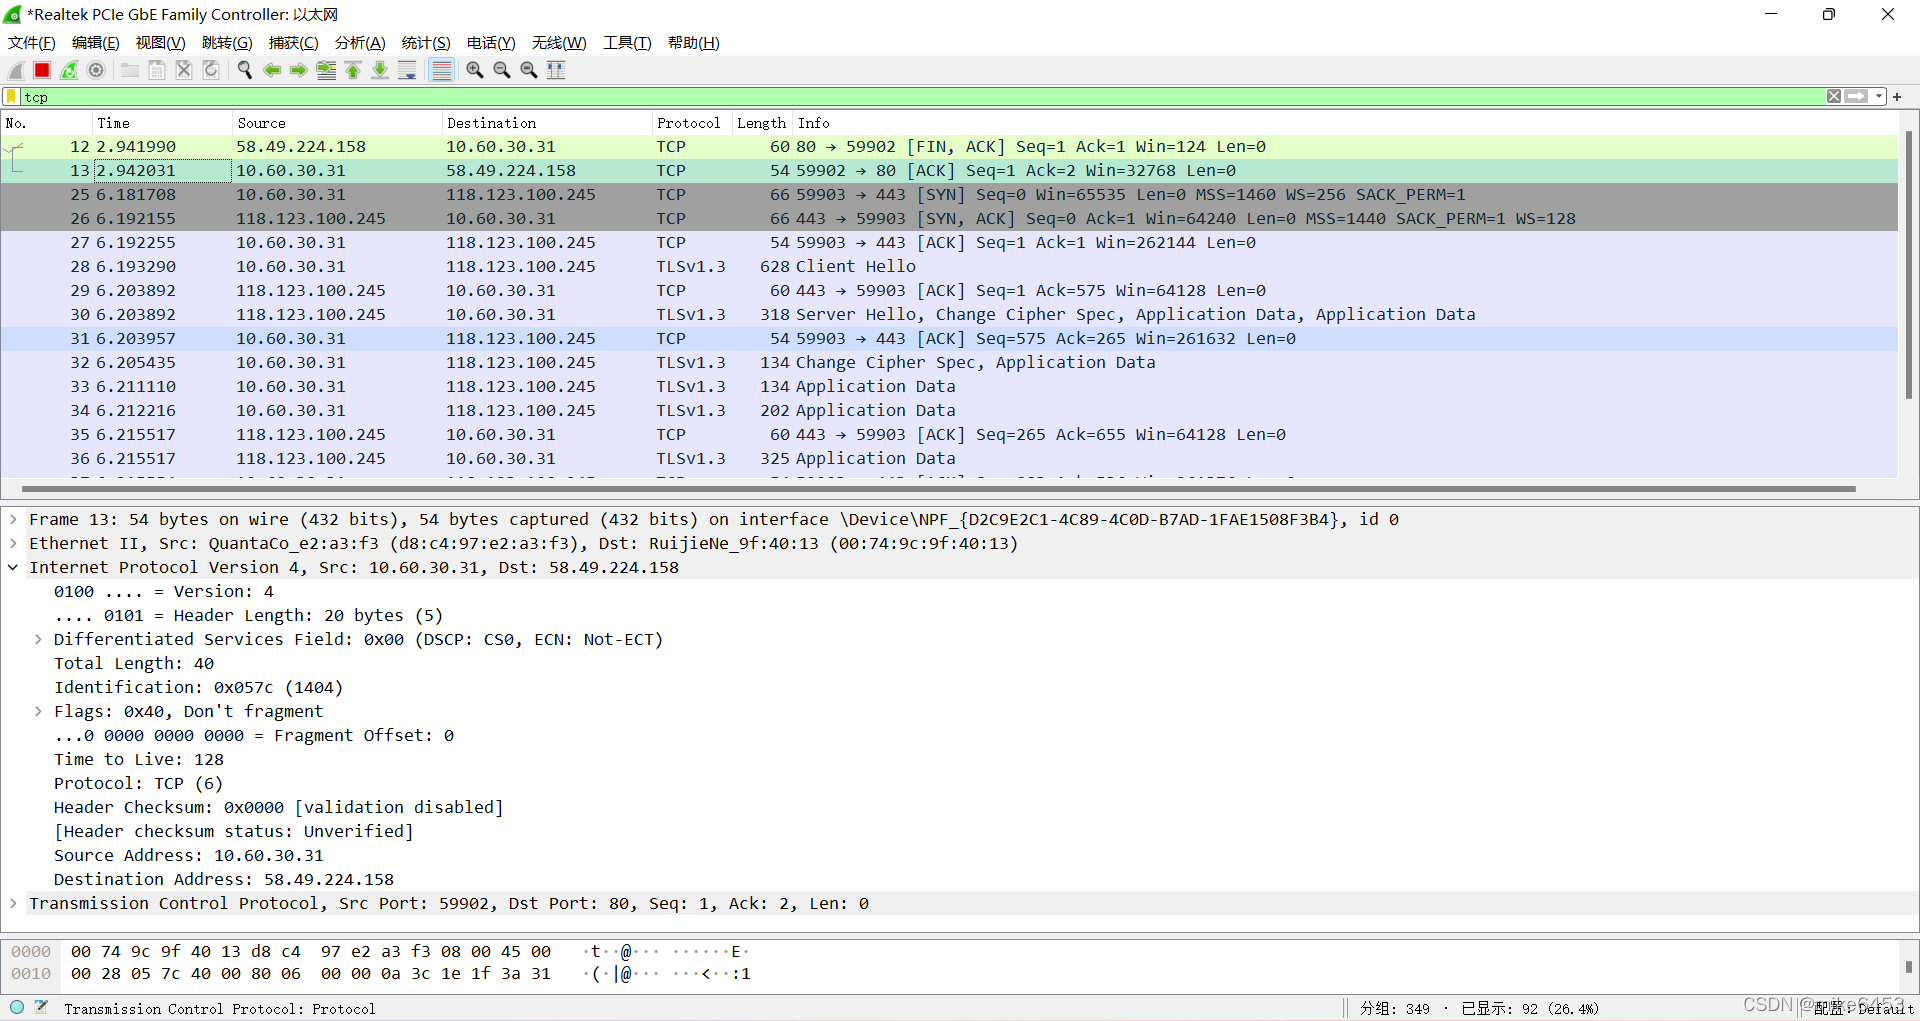Open the 统计(S) menu

tap(426, 43)
